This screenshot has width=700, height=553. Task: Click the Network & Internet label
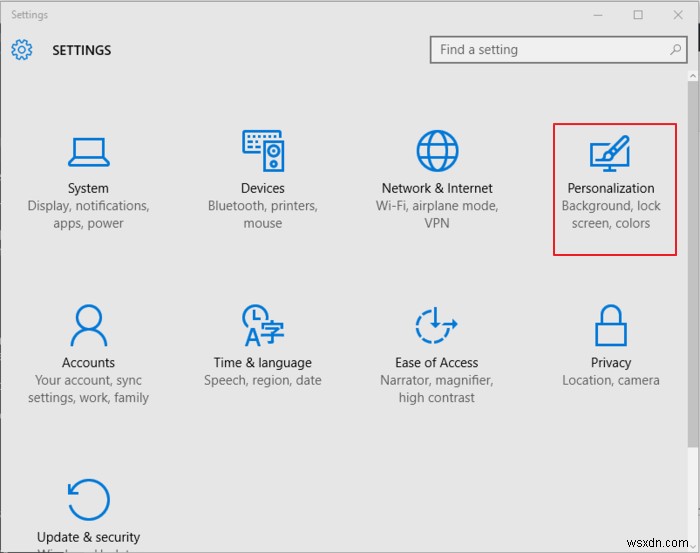(x=437, y=188)
